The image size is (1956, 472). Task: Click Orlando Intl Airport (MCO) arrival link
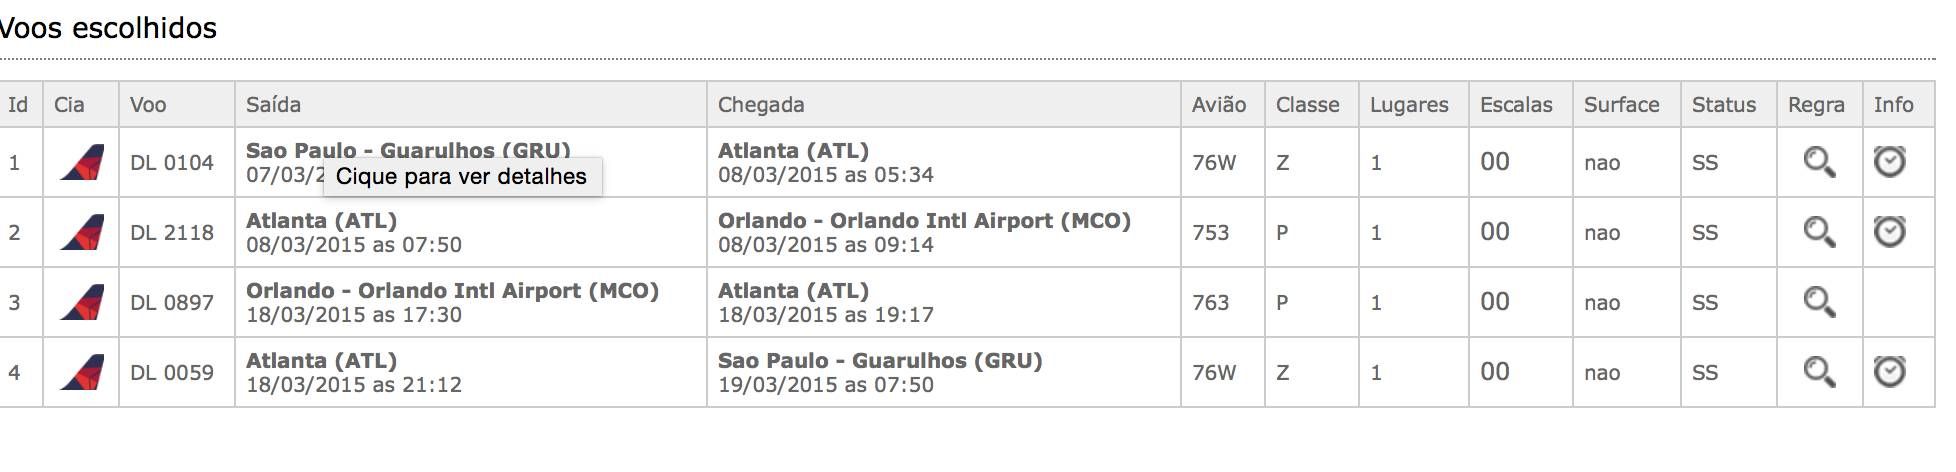pyautogui.click(x=924, y=221)
